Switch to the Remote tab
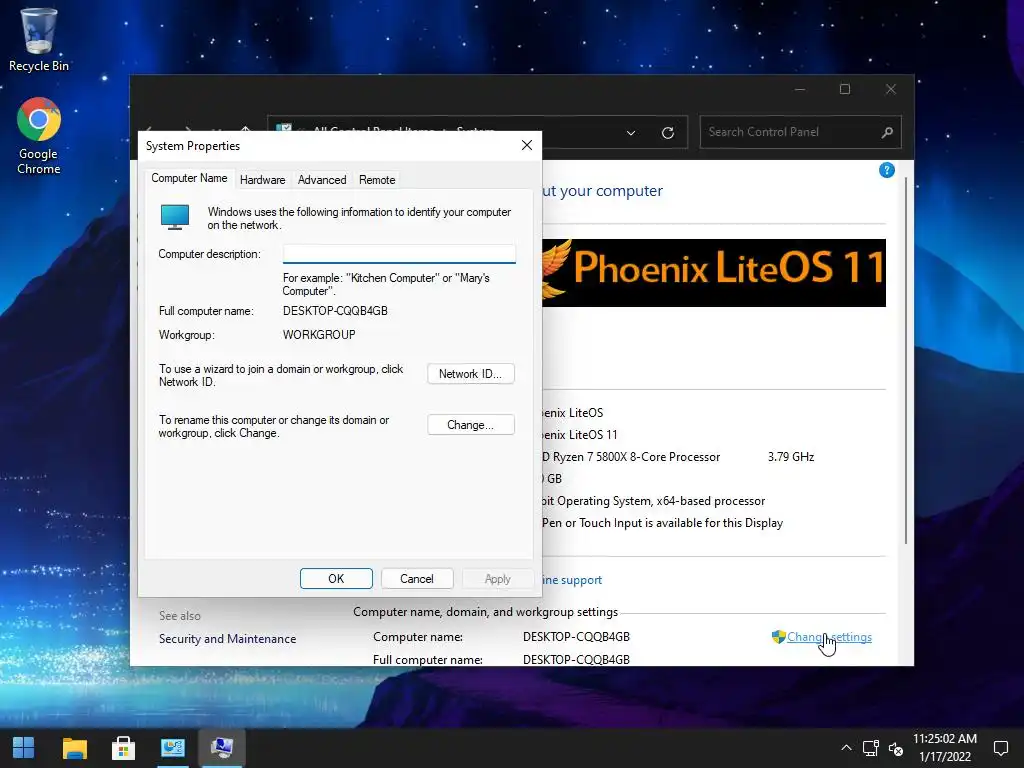1024x768 pixels. (377, 180)
